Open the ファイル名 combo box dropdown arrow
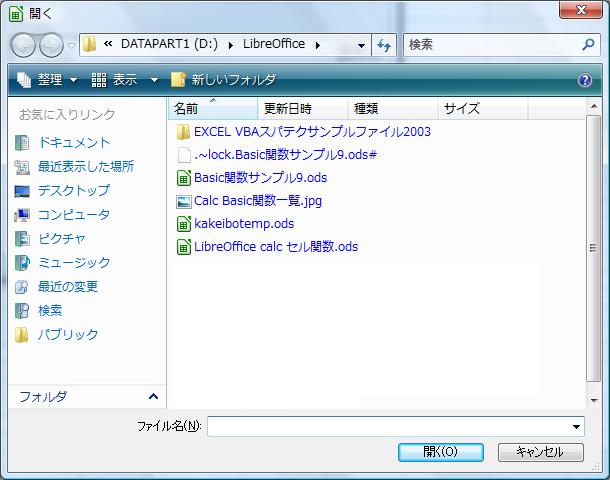The image size is (610, 480). point(577,427)
